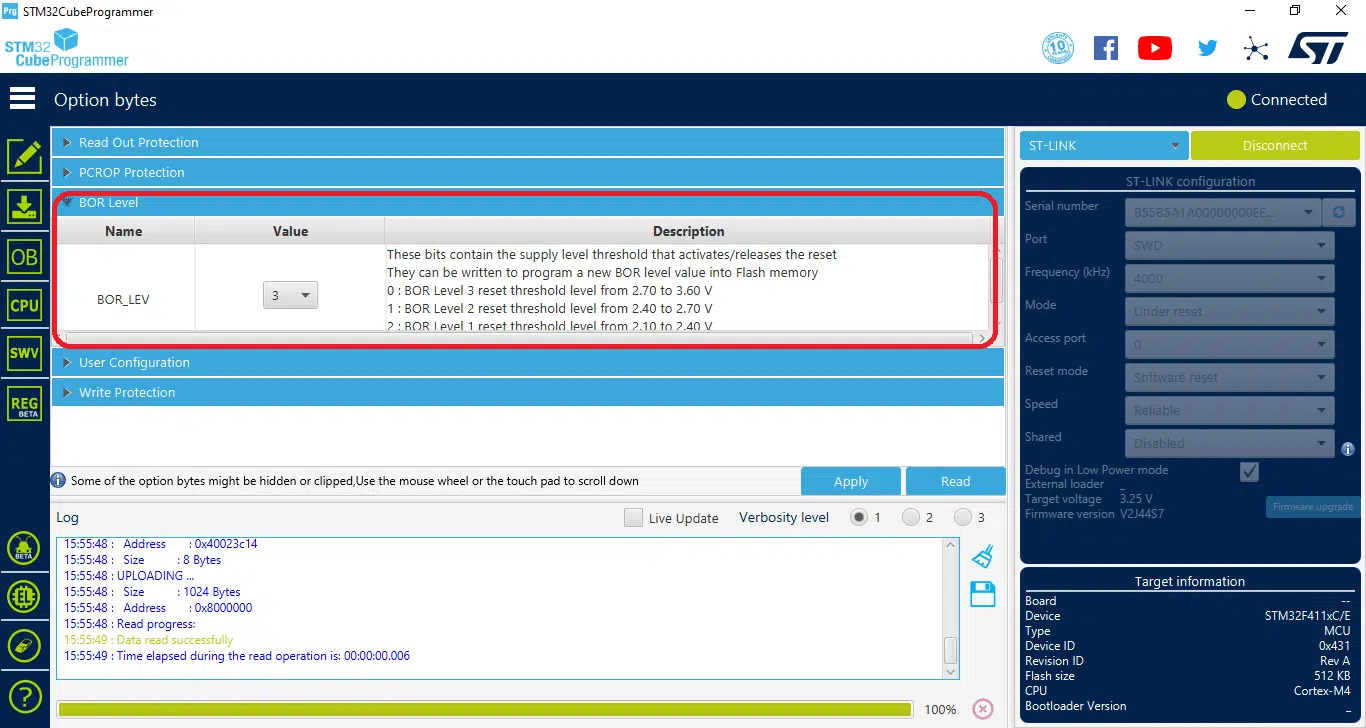Open the Mode Under reset dropdown

tap(1229, 311)
